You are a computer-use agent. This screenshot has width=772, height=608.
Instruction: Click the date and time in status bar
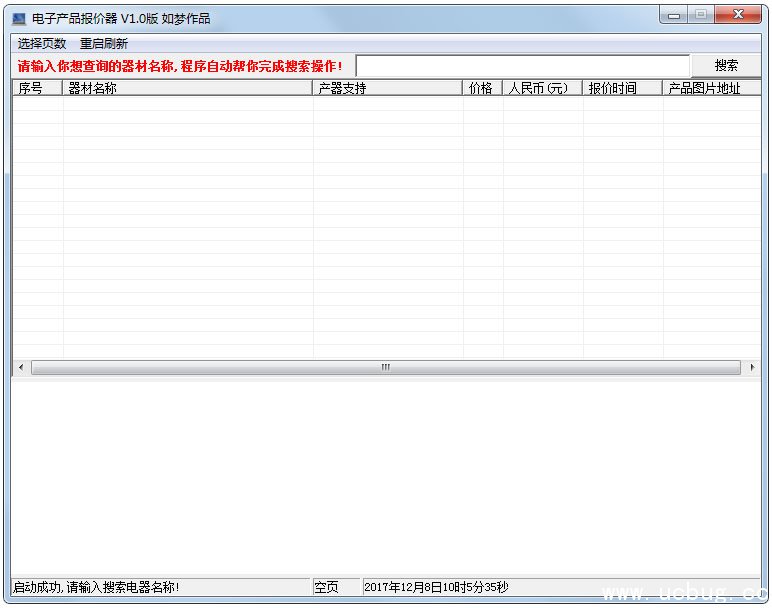point(436,587)
